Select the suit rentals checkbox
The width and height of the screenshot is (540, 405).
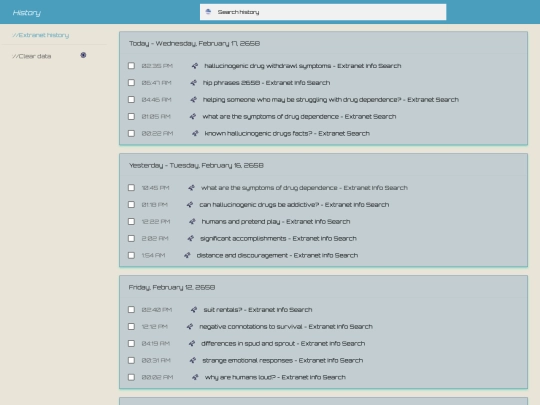(x=131, y=310)
